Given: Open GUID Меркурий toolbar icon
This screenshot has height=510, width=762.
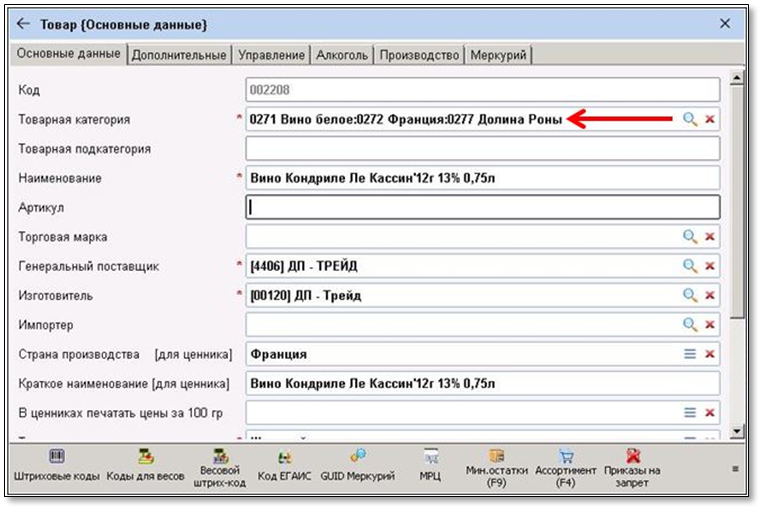Looking at the screenshot, I should tap(357, 465).
